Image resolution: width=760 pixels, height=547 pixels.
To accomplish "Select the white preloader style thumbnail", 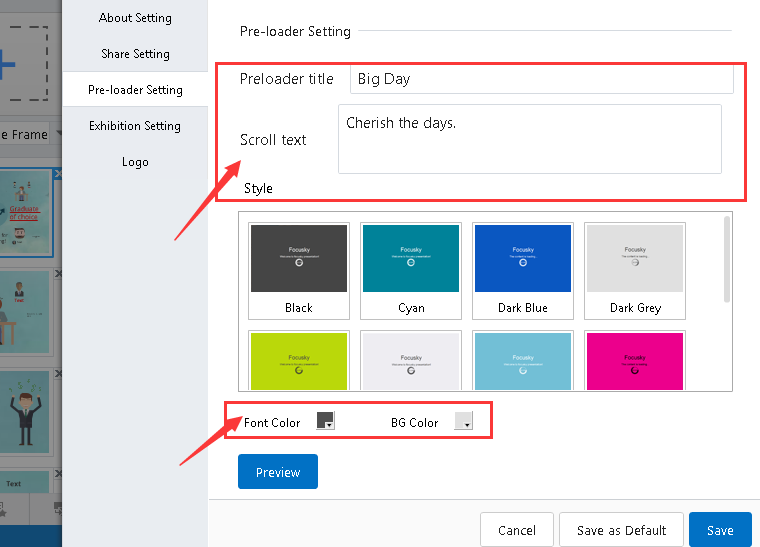I will pyautogui.click(x=411, y=360).
